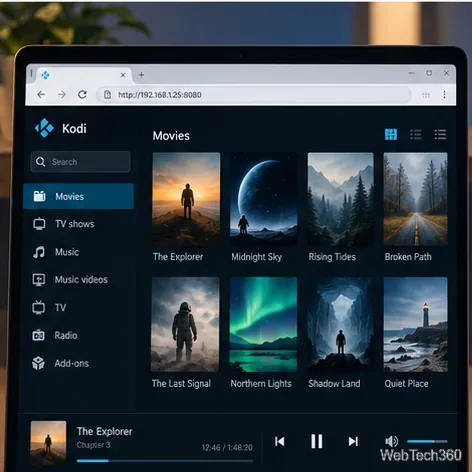Open Add-ons in the sidebar
This screenshot has width=472, height=472.
pyautogui.click(x=79, y=363)
